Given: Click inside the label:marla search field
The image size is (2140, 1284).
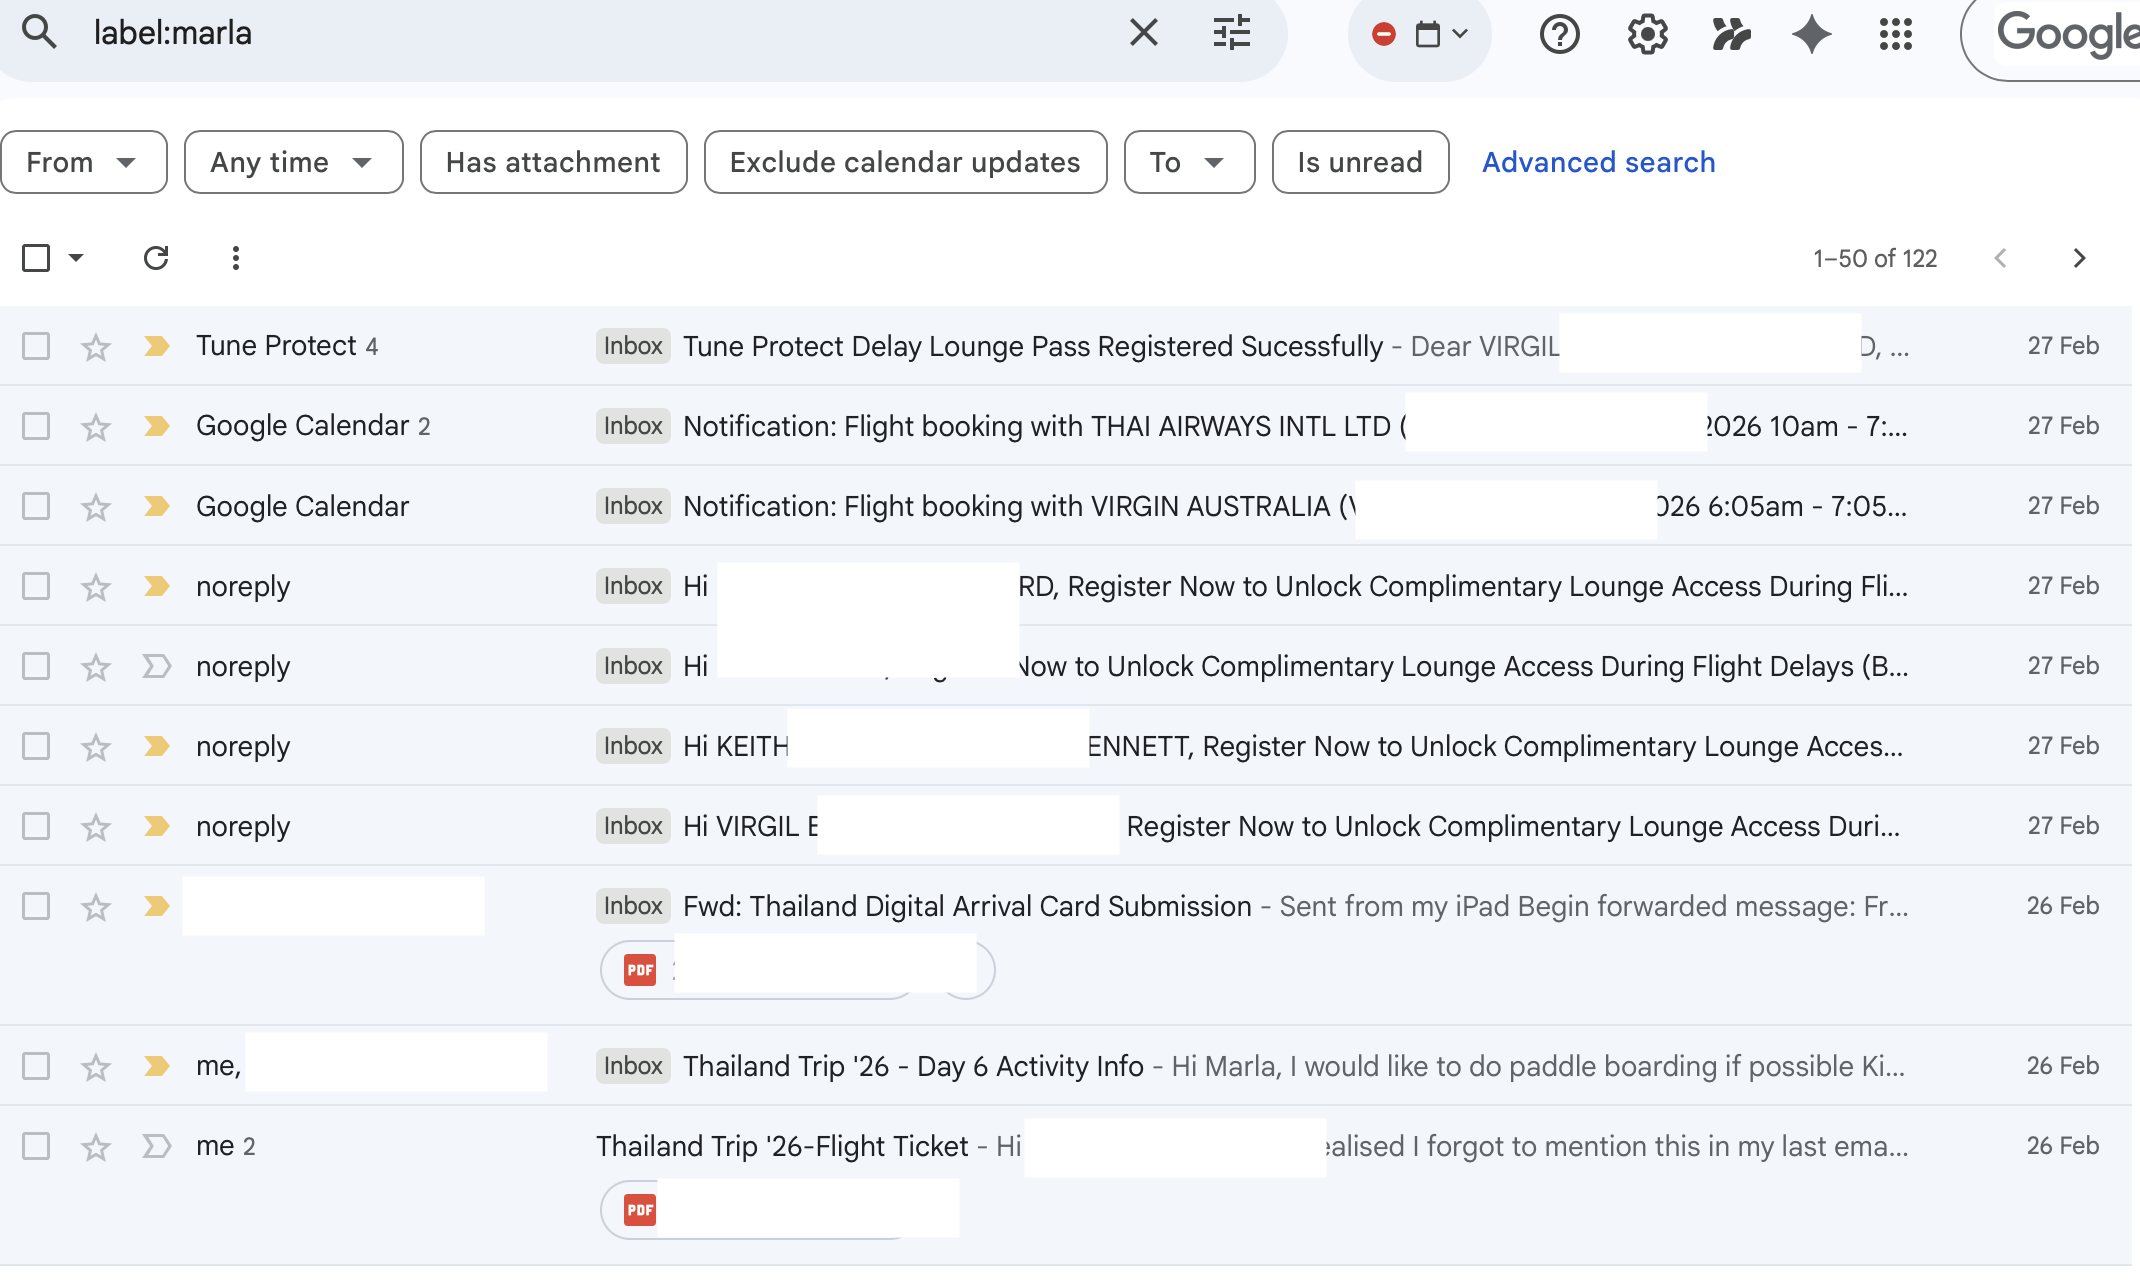Looking at the screenshot, I should [600, 33].
